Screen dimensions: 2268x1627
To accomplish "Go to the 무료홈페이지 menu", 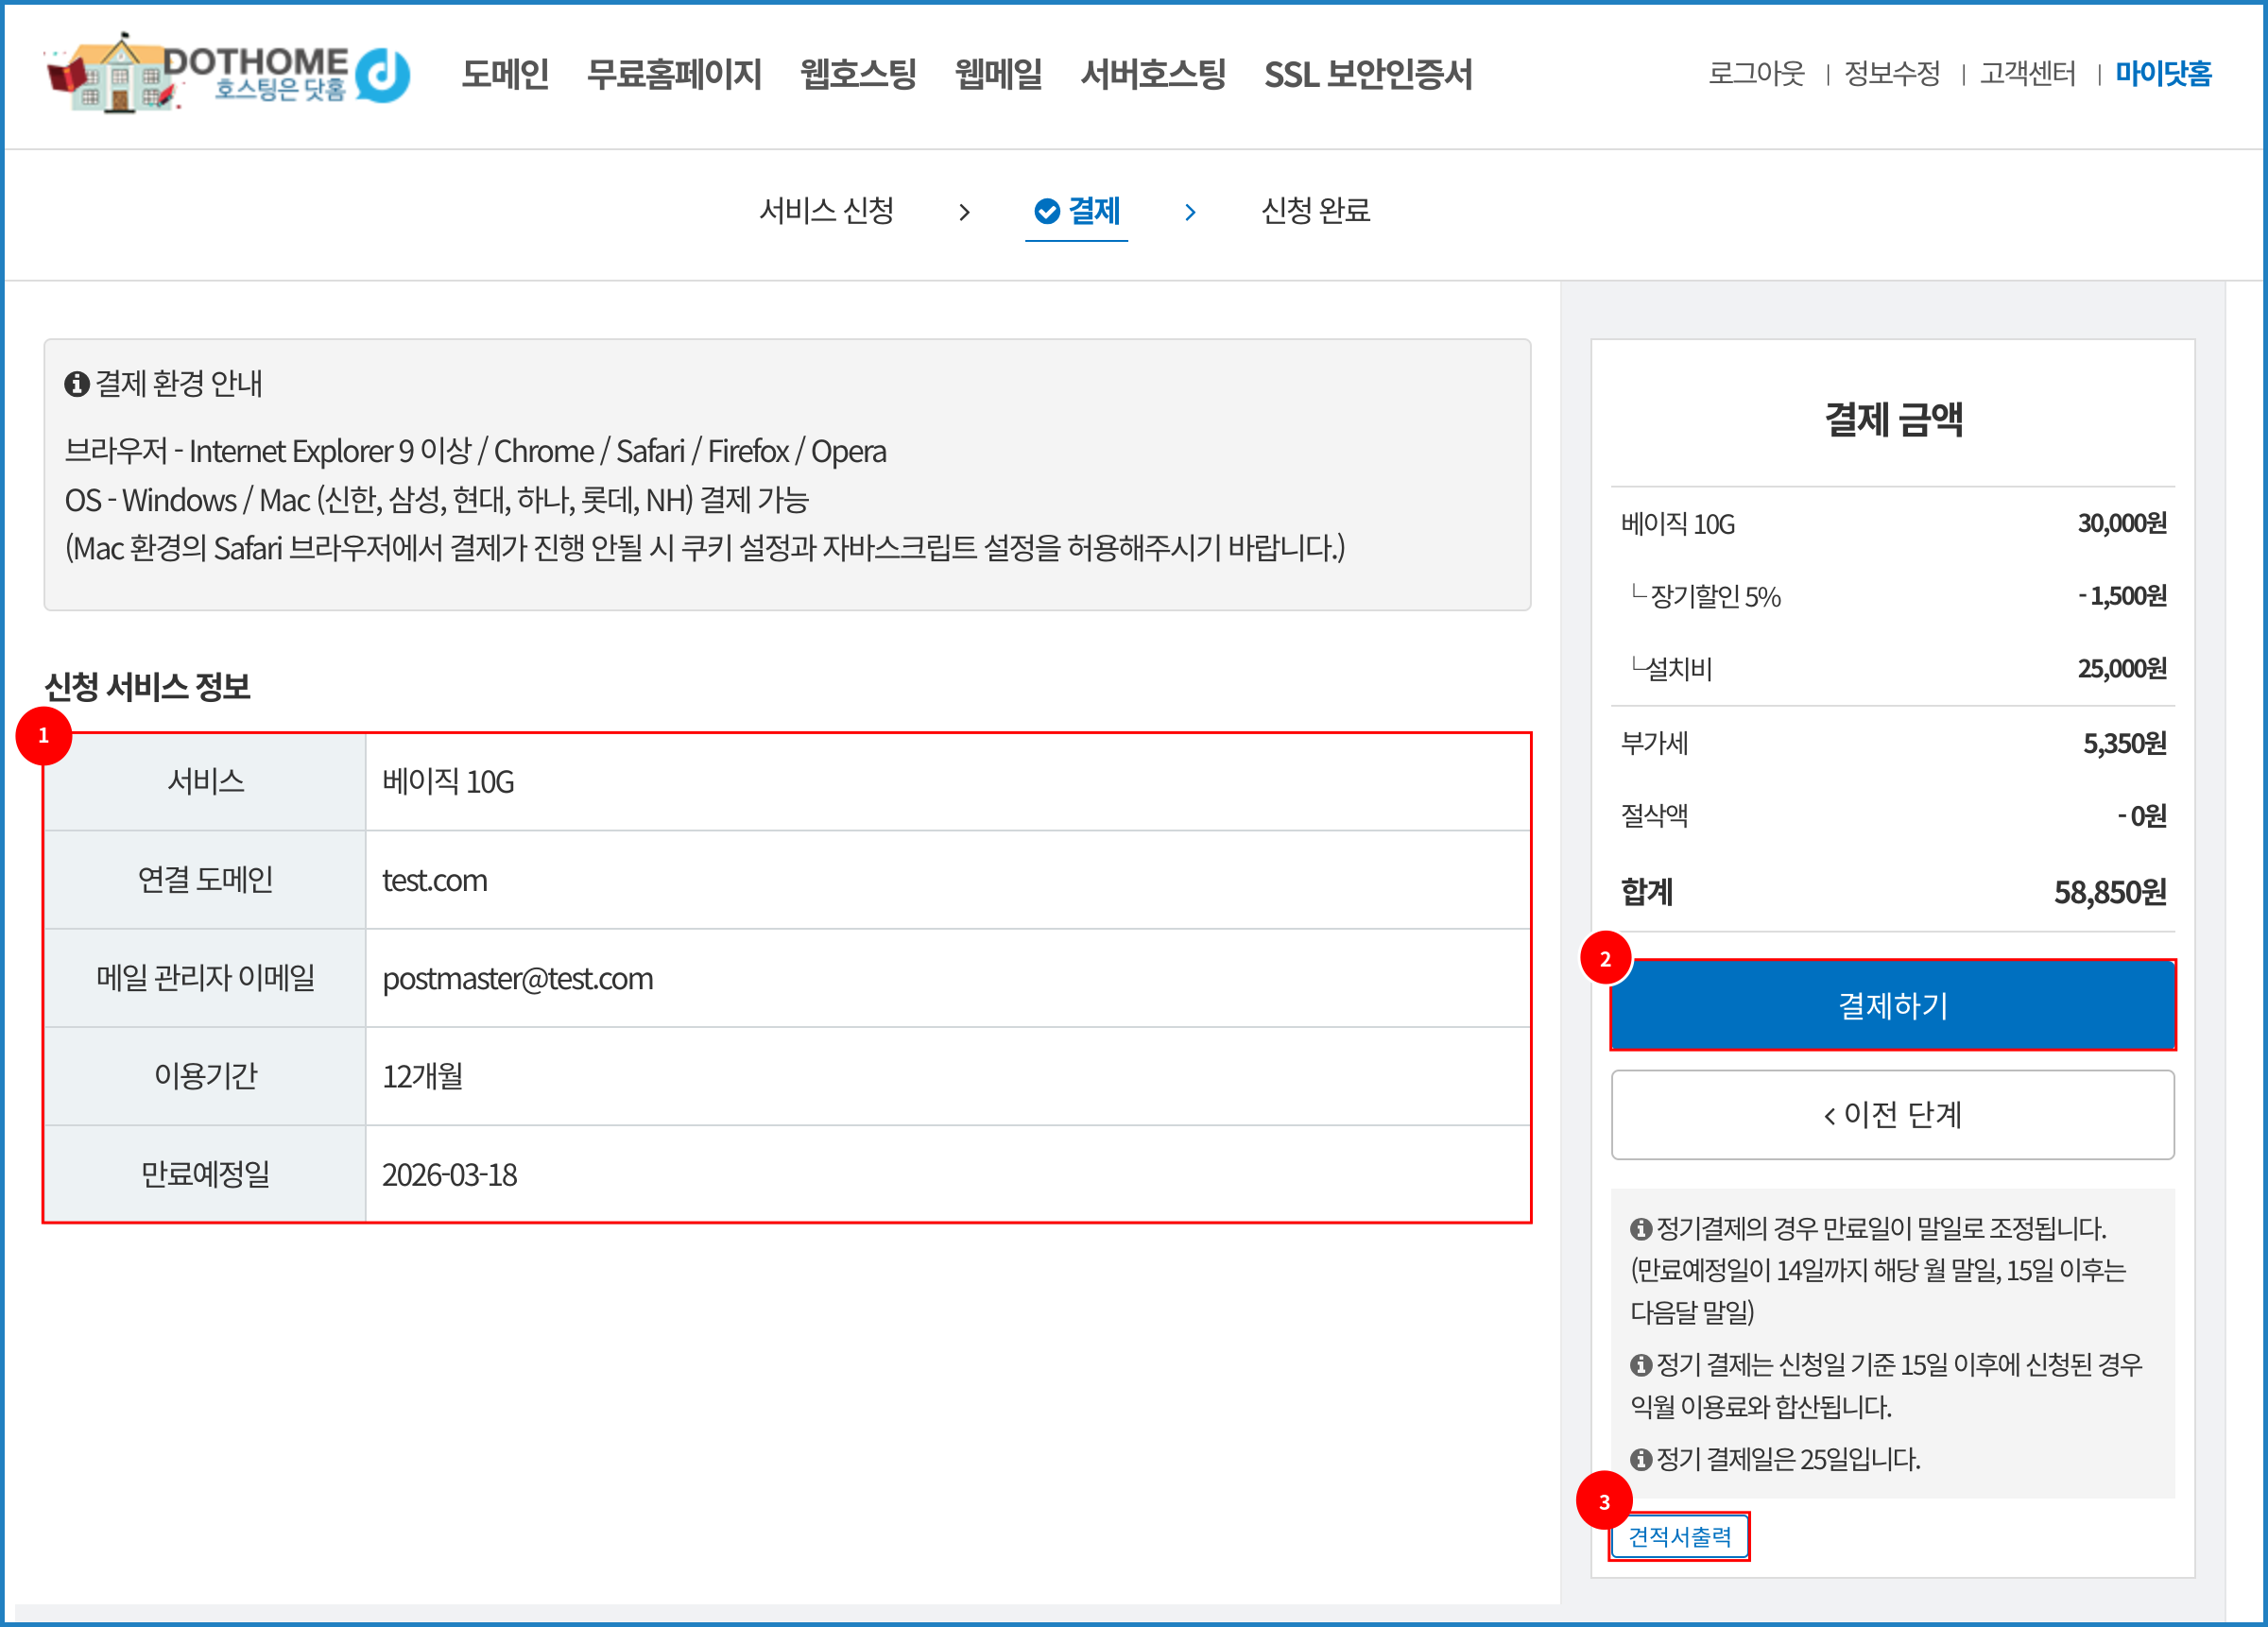I will pyautogui.click(x=674, y=74).
